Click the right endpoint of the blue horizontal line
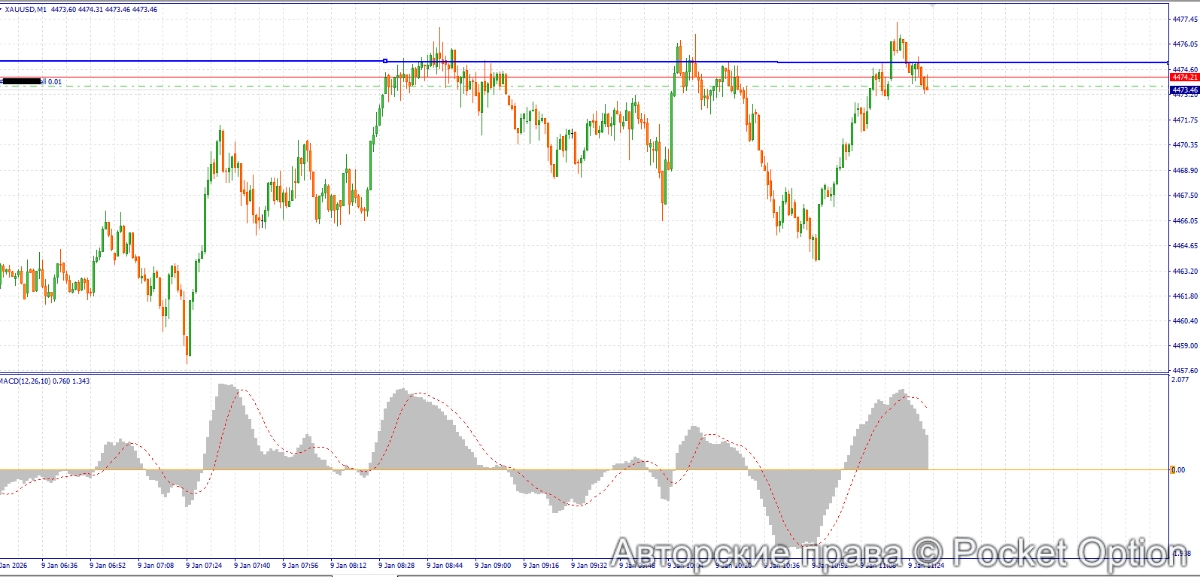This screenshot has height=577, width=1200. pos(1166,62)
